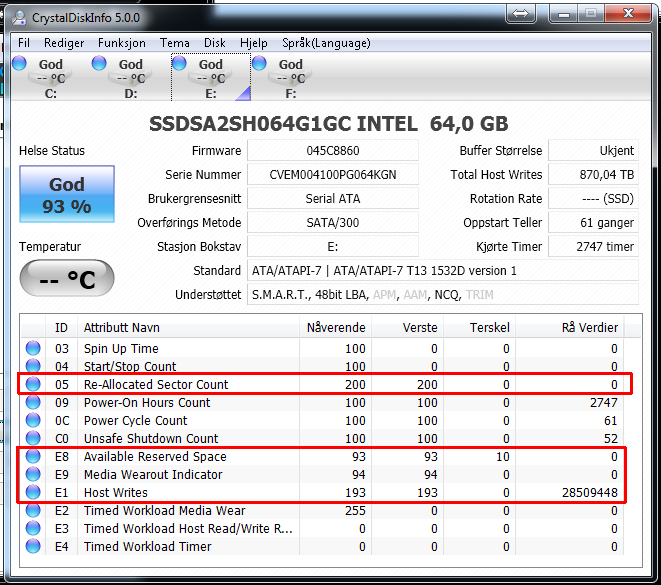Click the status orb for Host Writes
Screen dimensions: 661x585
pyautogui.click(x=33, y=492)
